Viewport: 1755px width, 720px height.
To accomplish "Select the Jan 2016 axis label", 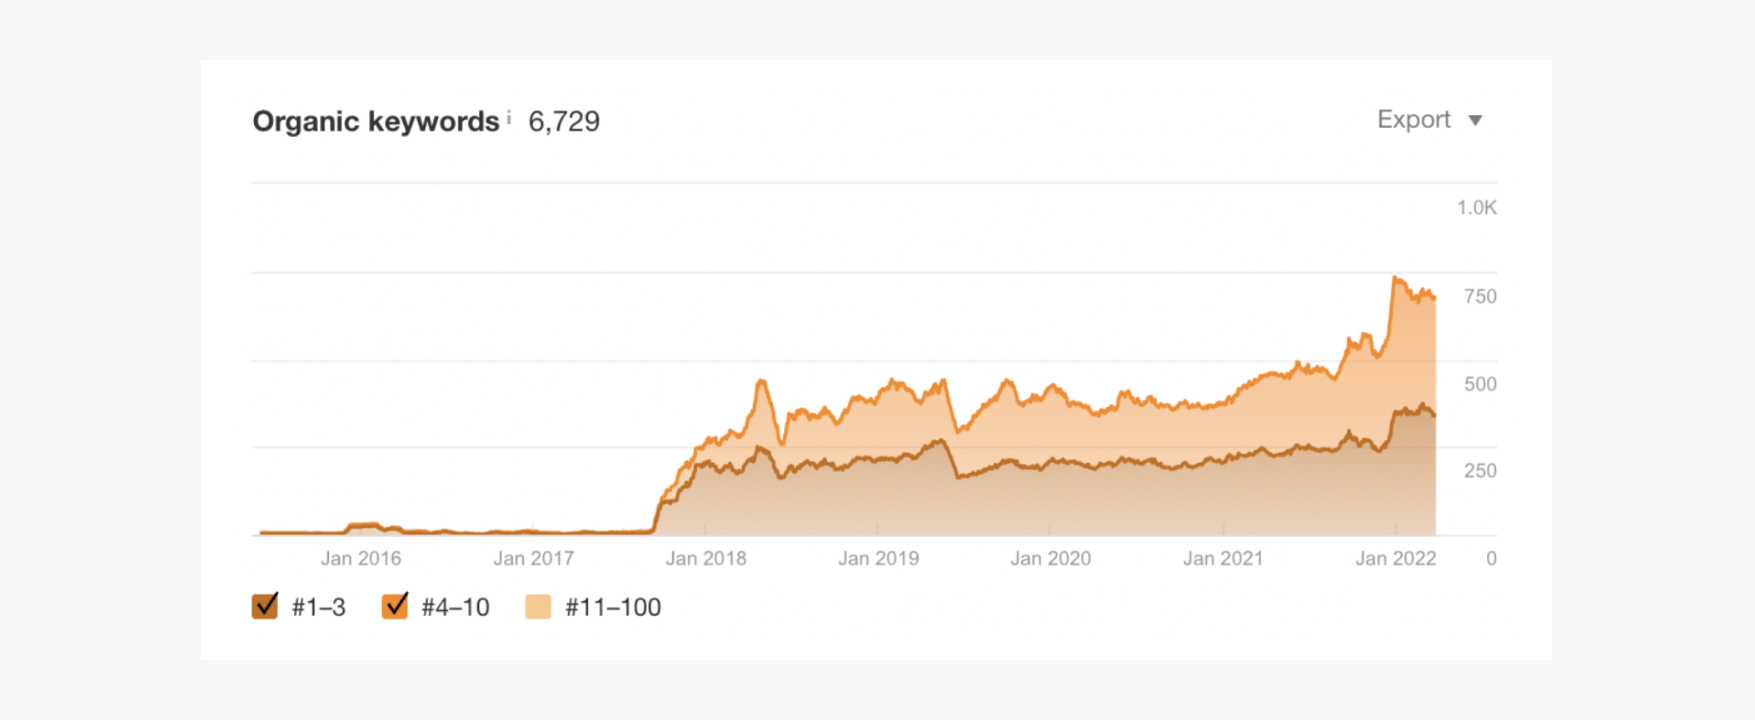I will click(360, 558).
